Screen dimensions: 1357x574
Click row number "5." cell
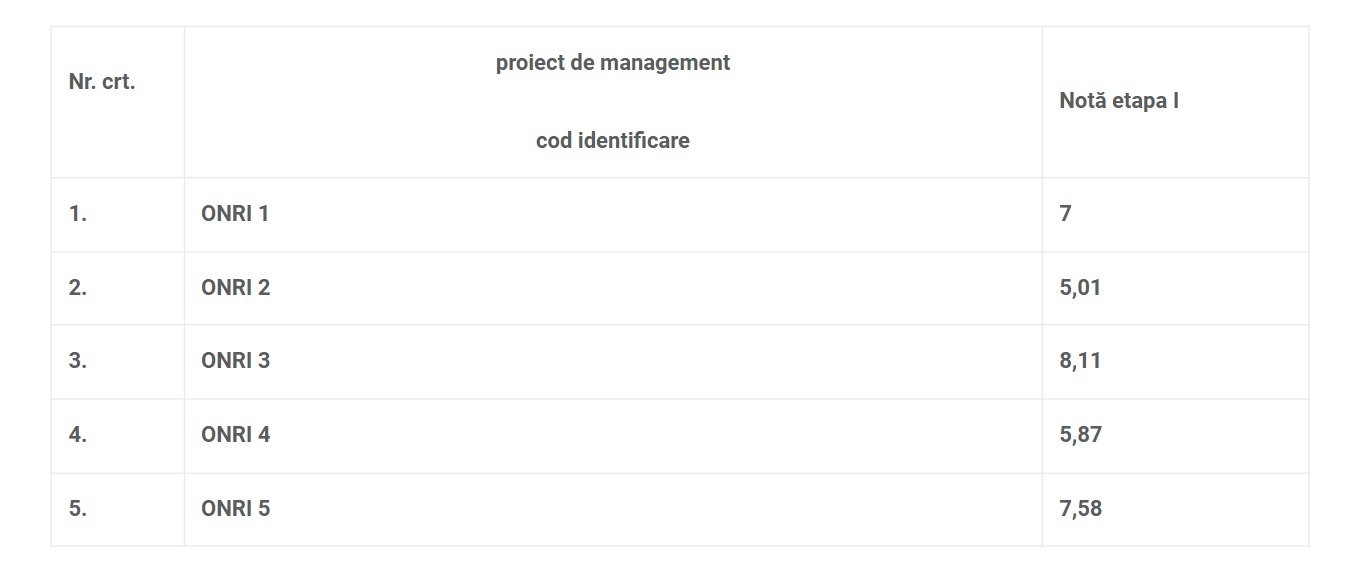(78, 509)
